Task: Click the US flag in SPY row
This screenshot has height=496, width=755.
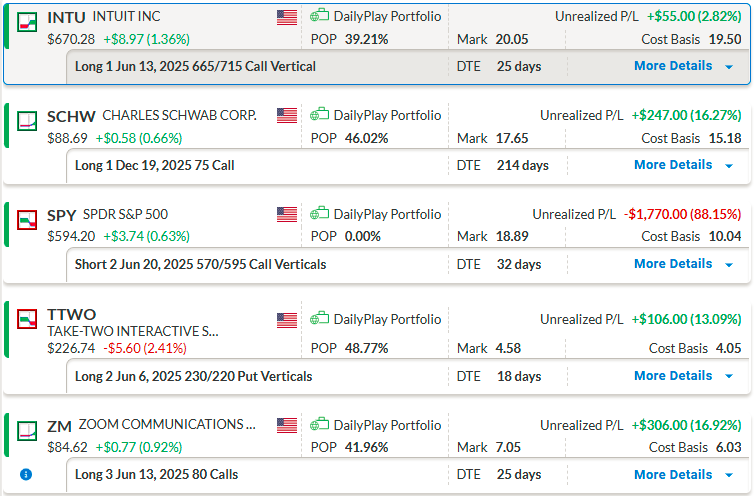Action: (287, 214)
